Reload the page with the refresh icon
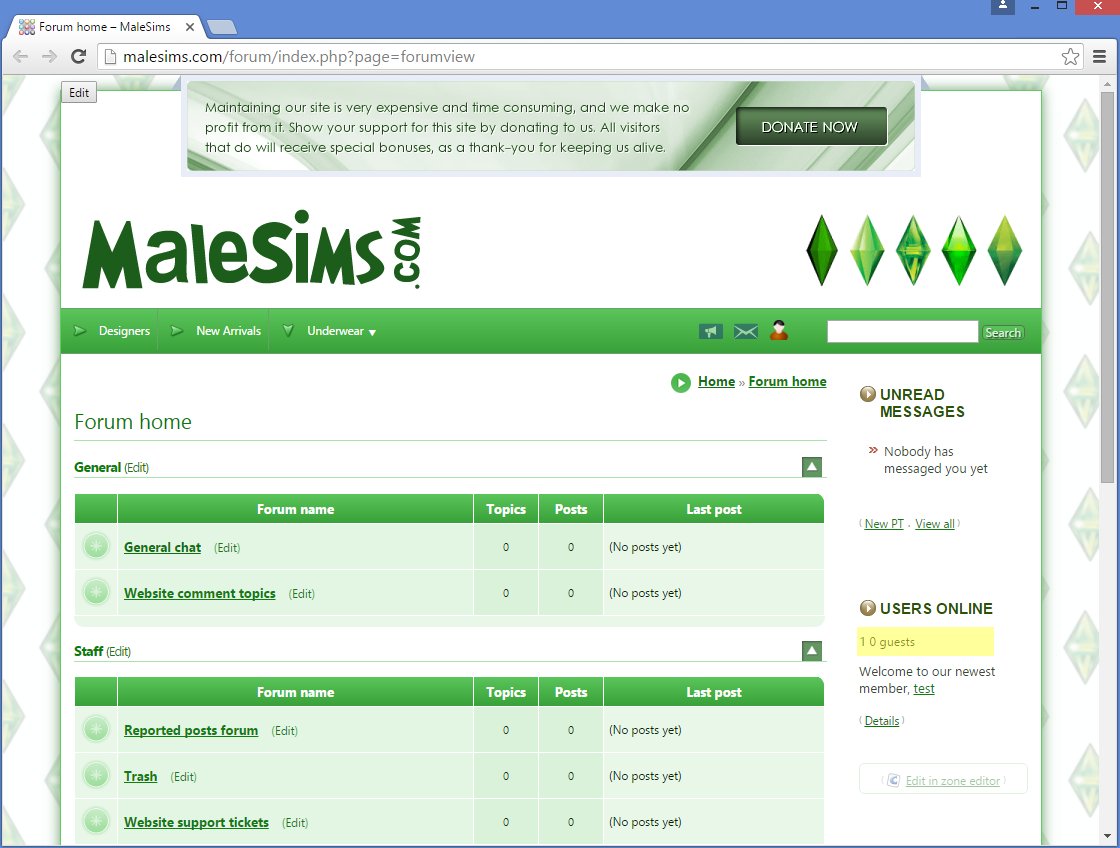 pos(79,57)
